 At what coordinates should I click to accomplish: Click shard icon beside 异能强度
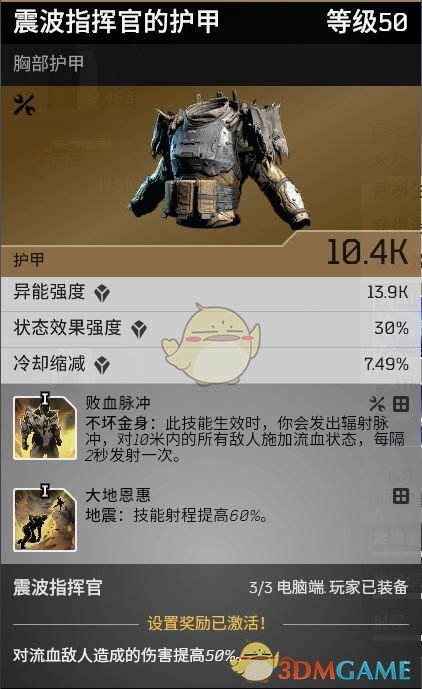102,293
